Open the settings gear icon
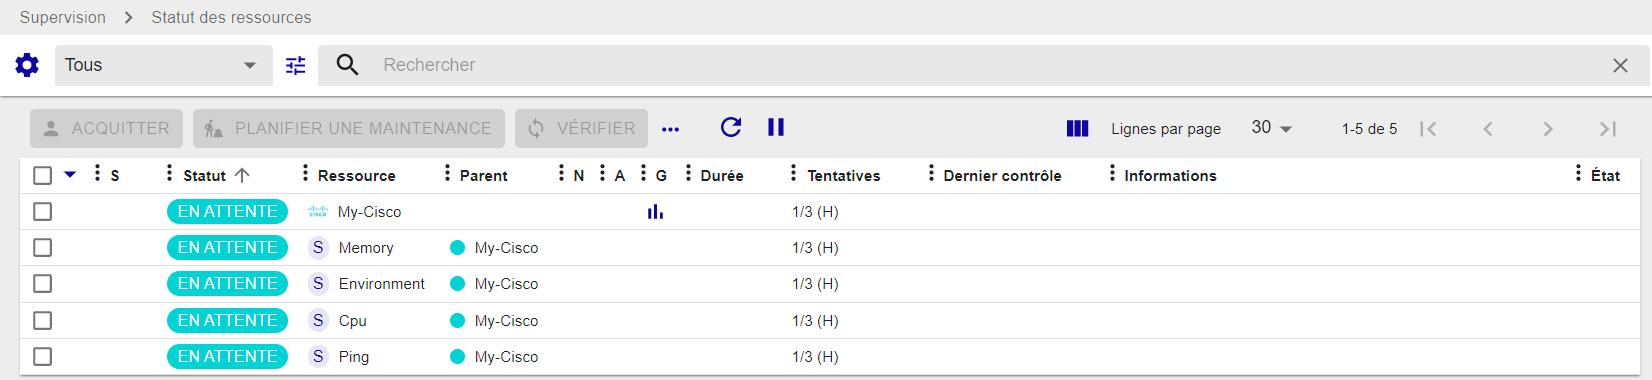Image resolution: width=1652 pixels, height=380 pixels. [x=27, y=65]
